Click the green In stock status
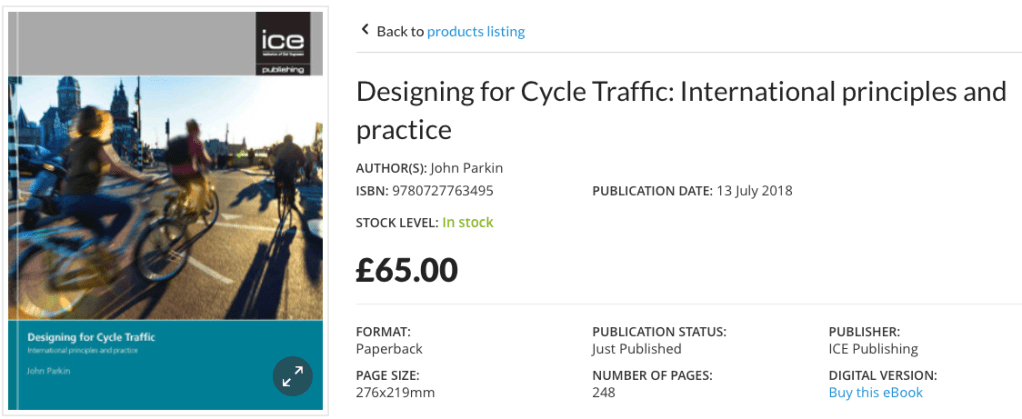This screenshot has height=419, width=1022. point(468,222)
